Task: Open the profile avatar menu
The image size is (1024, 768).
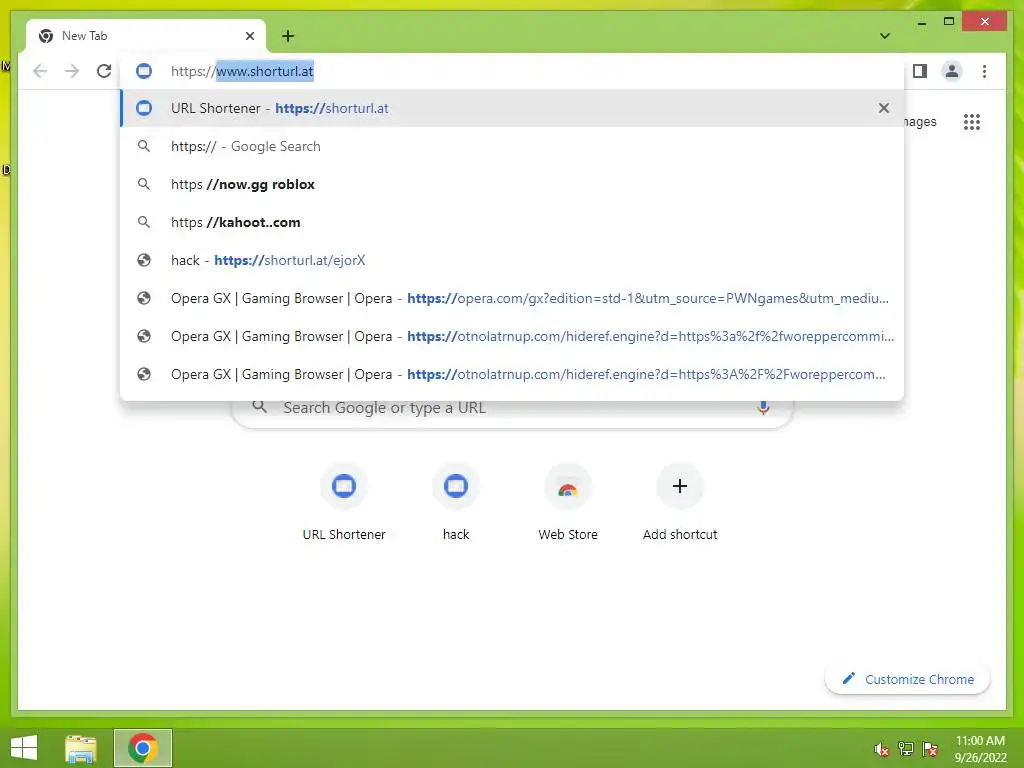Action: pyautogui.click(x=952, y=71)
